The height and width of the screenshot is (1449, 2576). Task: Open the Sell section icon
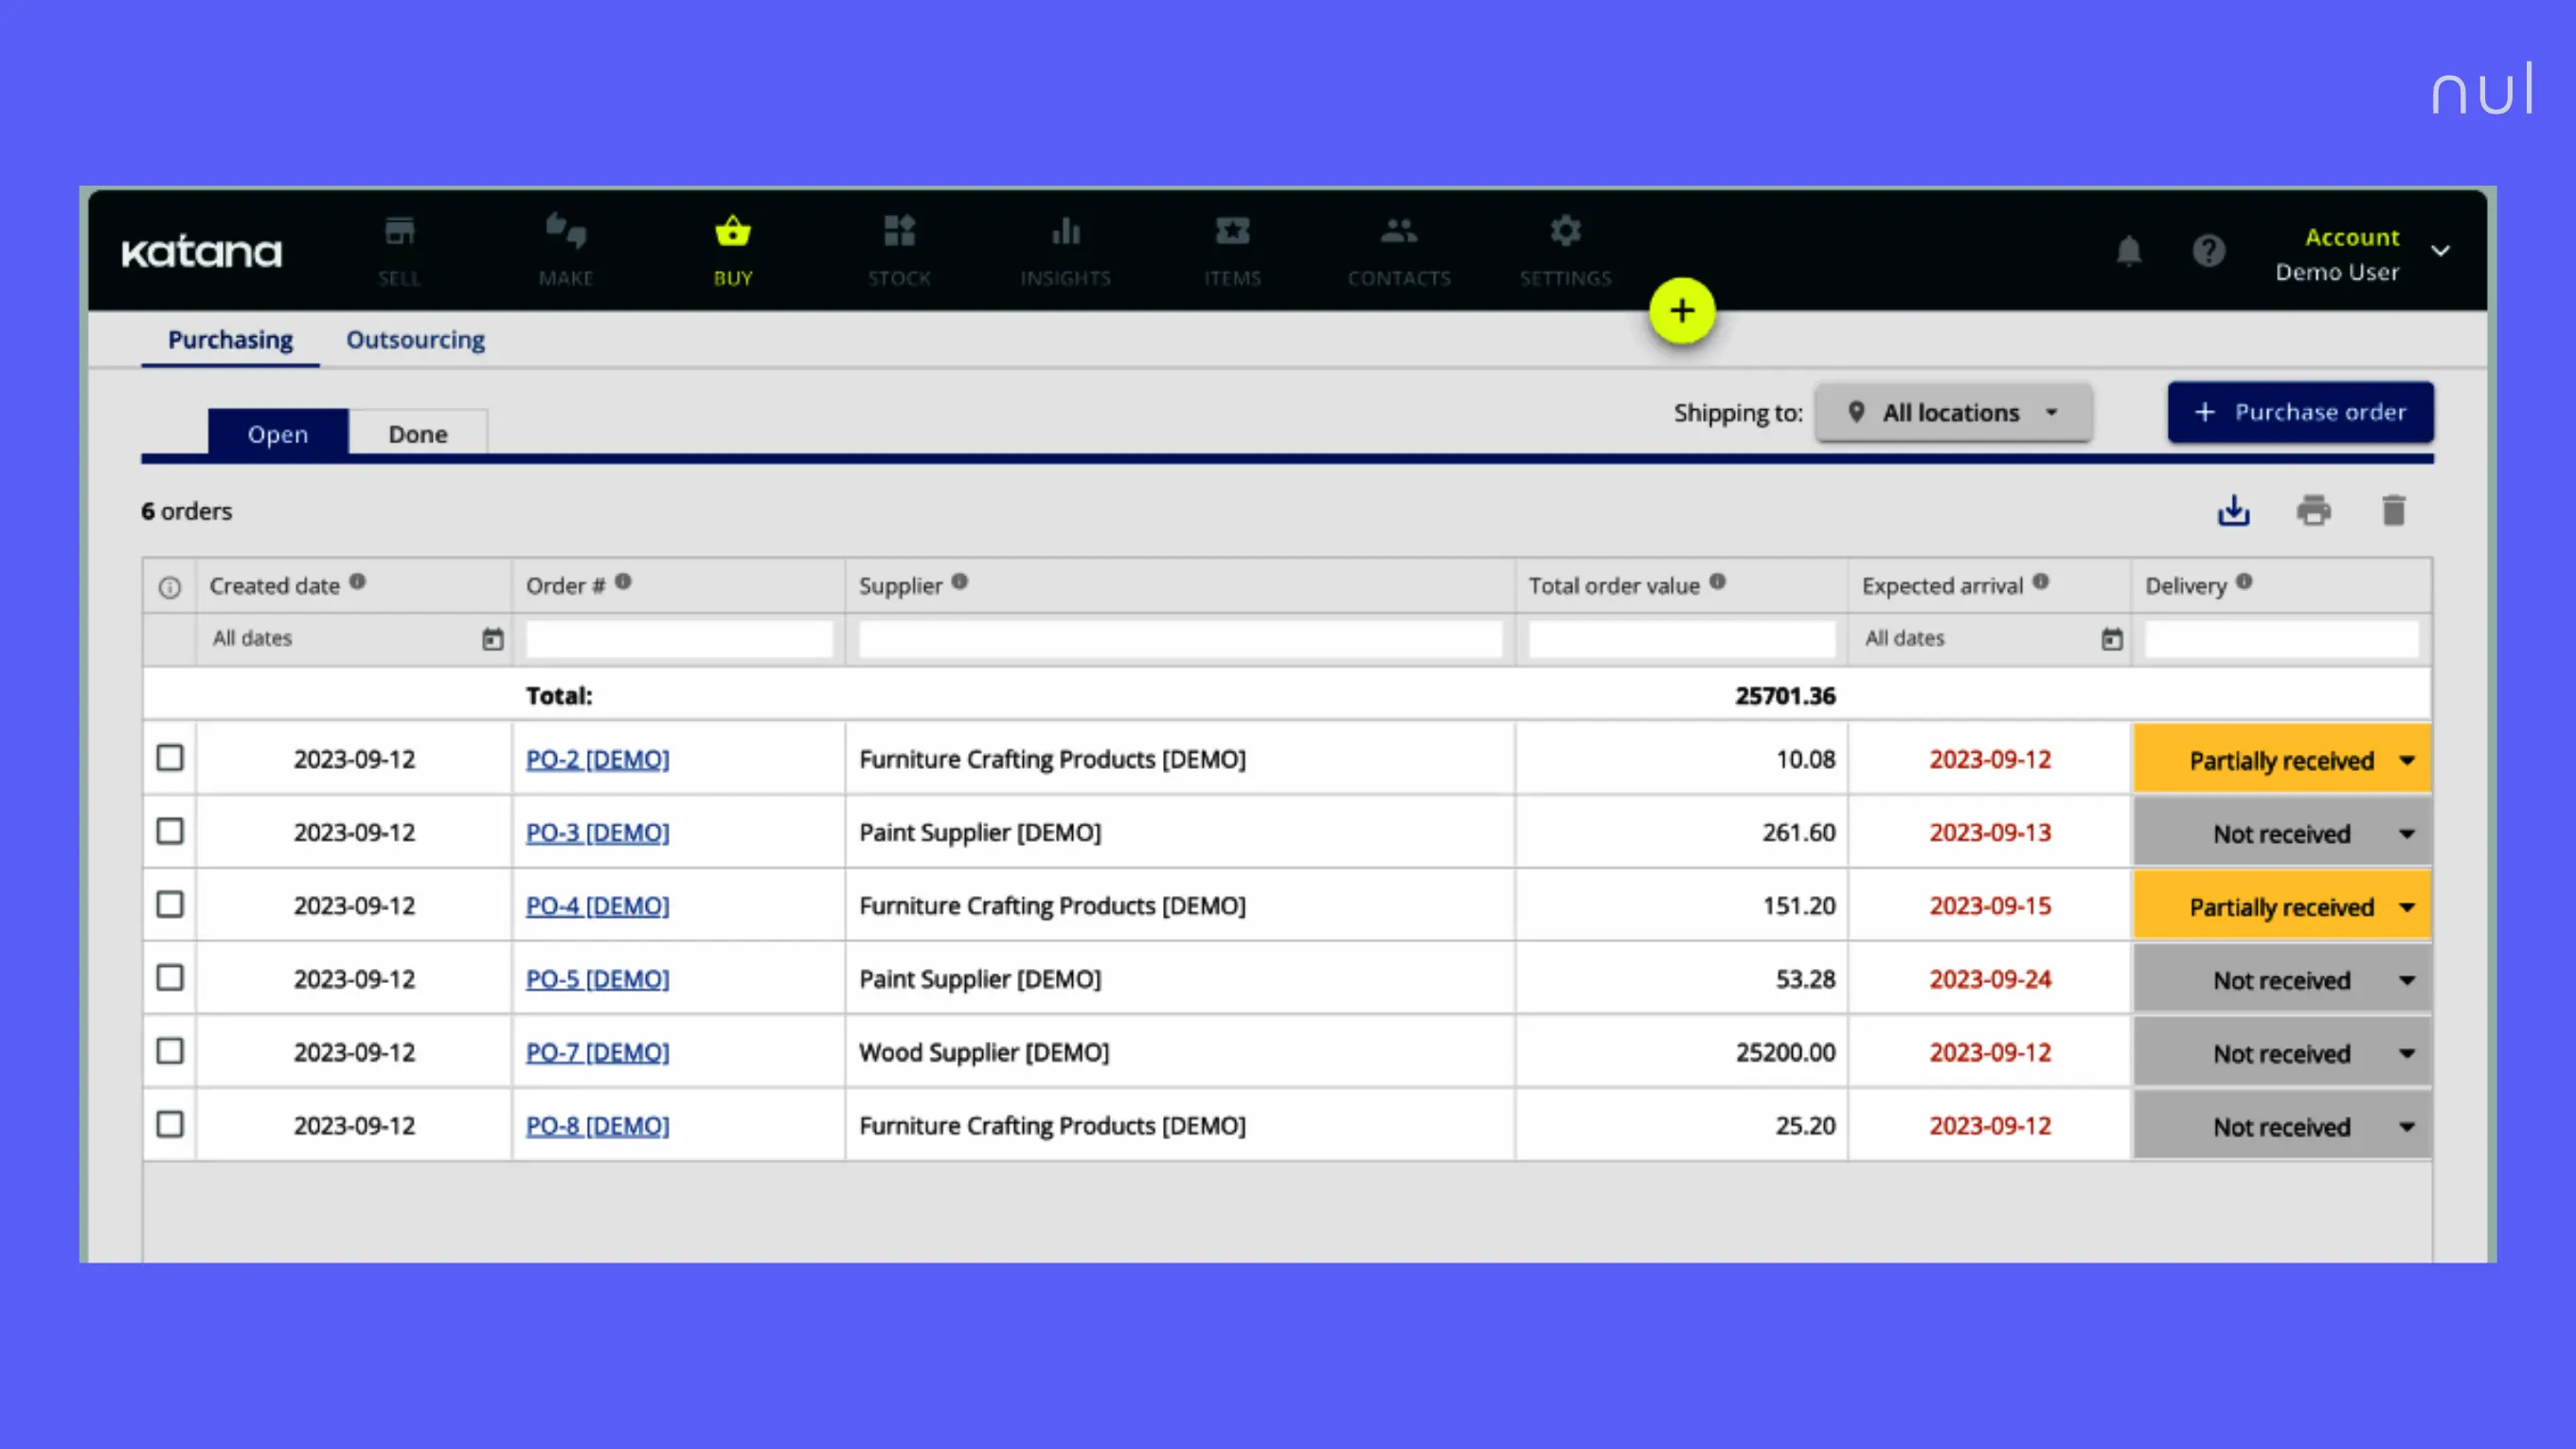(399, 231)
